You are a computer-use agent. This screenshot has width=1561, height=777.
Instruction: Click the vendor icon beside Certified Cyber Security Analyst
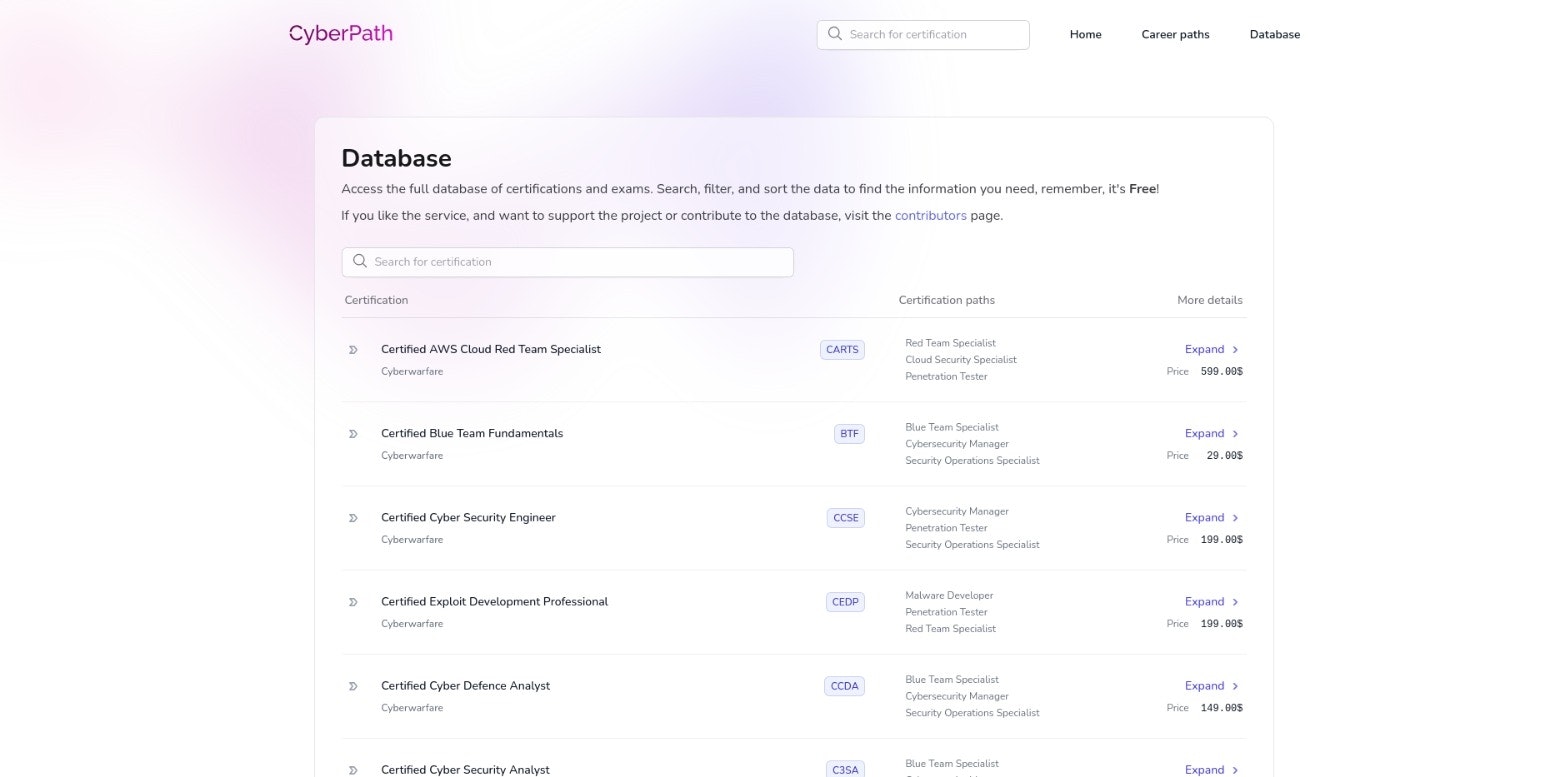pyautogui.click(x=353, y=770)
